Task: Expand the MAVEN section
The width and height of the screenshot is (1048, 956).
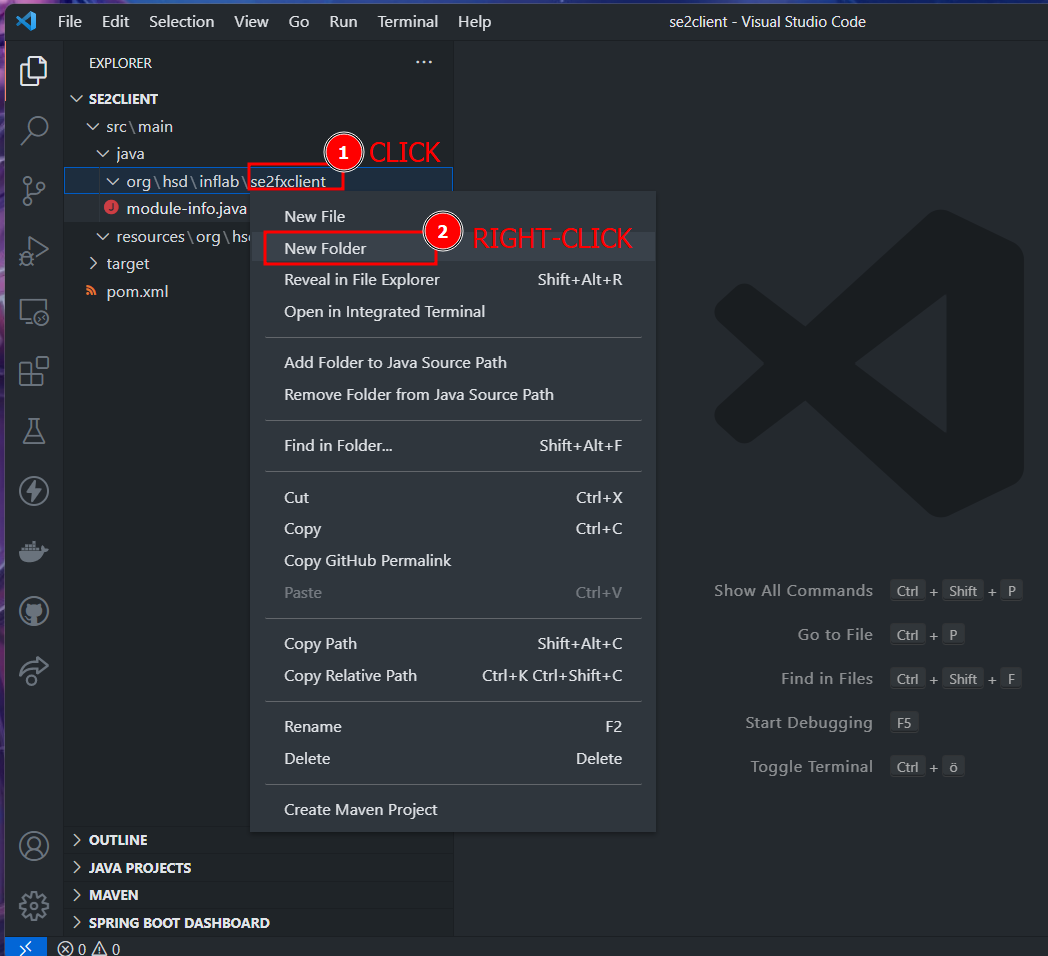Action: click(76, 894)
